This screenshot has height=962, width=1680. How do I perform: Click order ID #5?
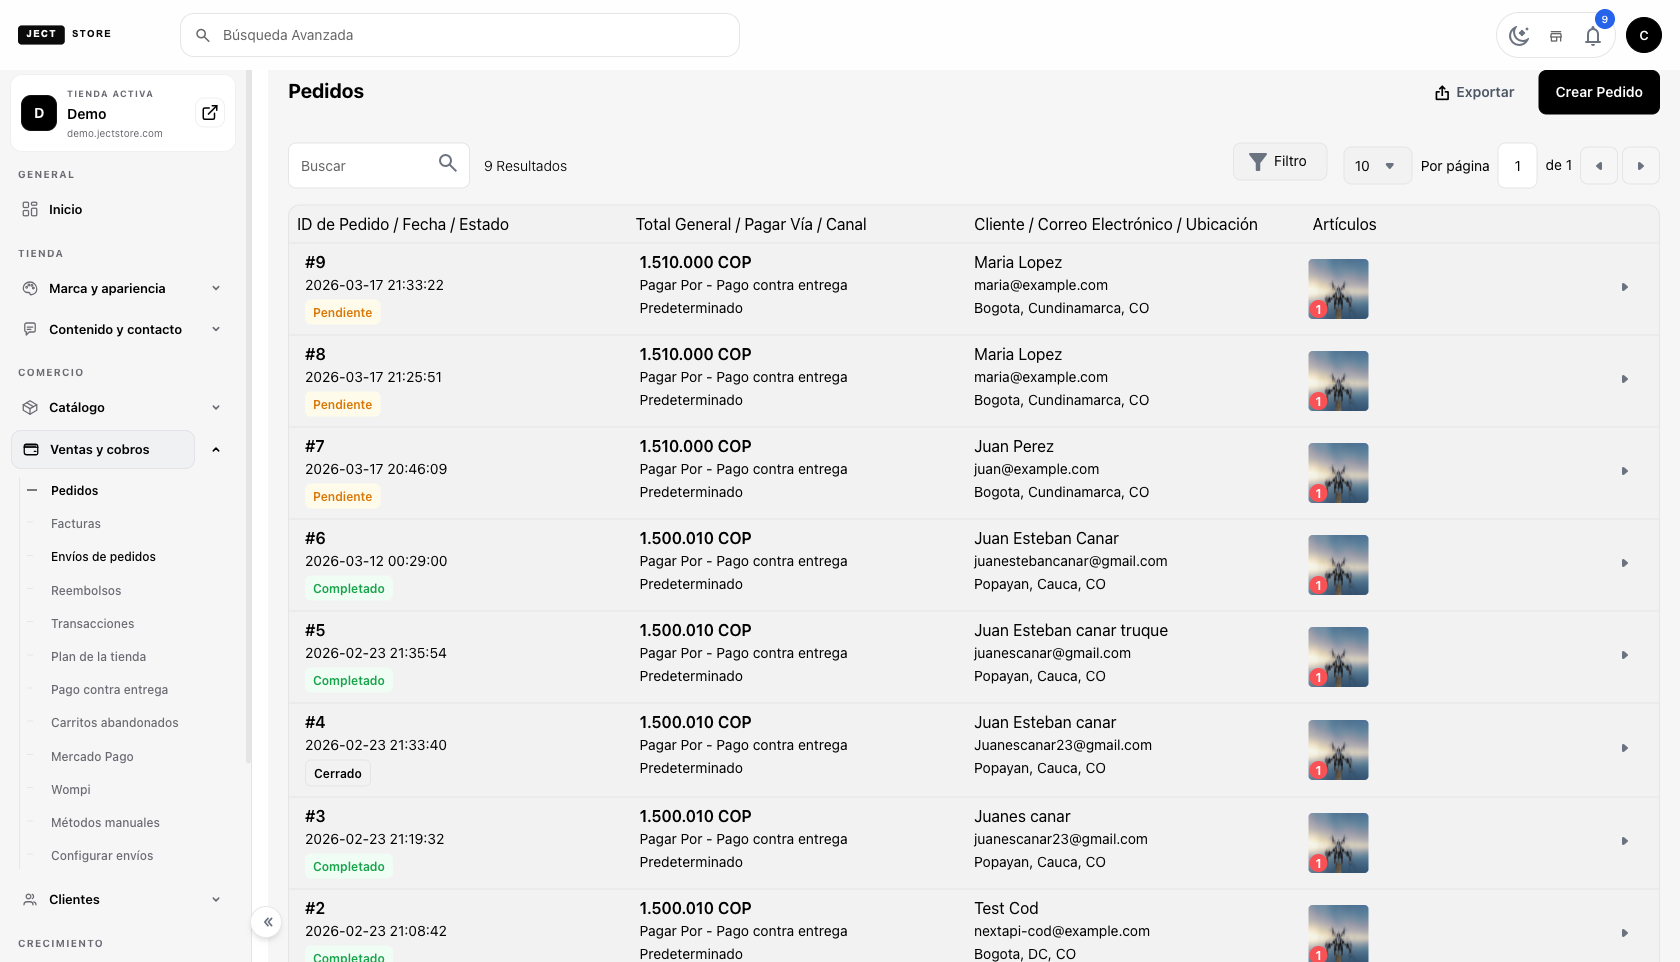[x=315, y=630]
